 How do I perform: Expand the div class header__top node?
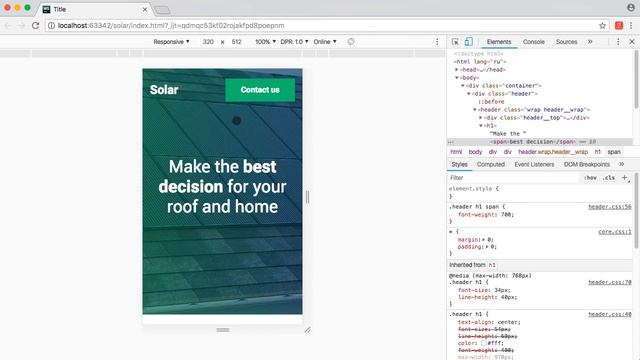tap(481, 118)
